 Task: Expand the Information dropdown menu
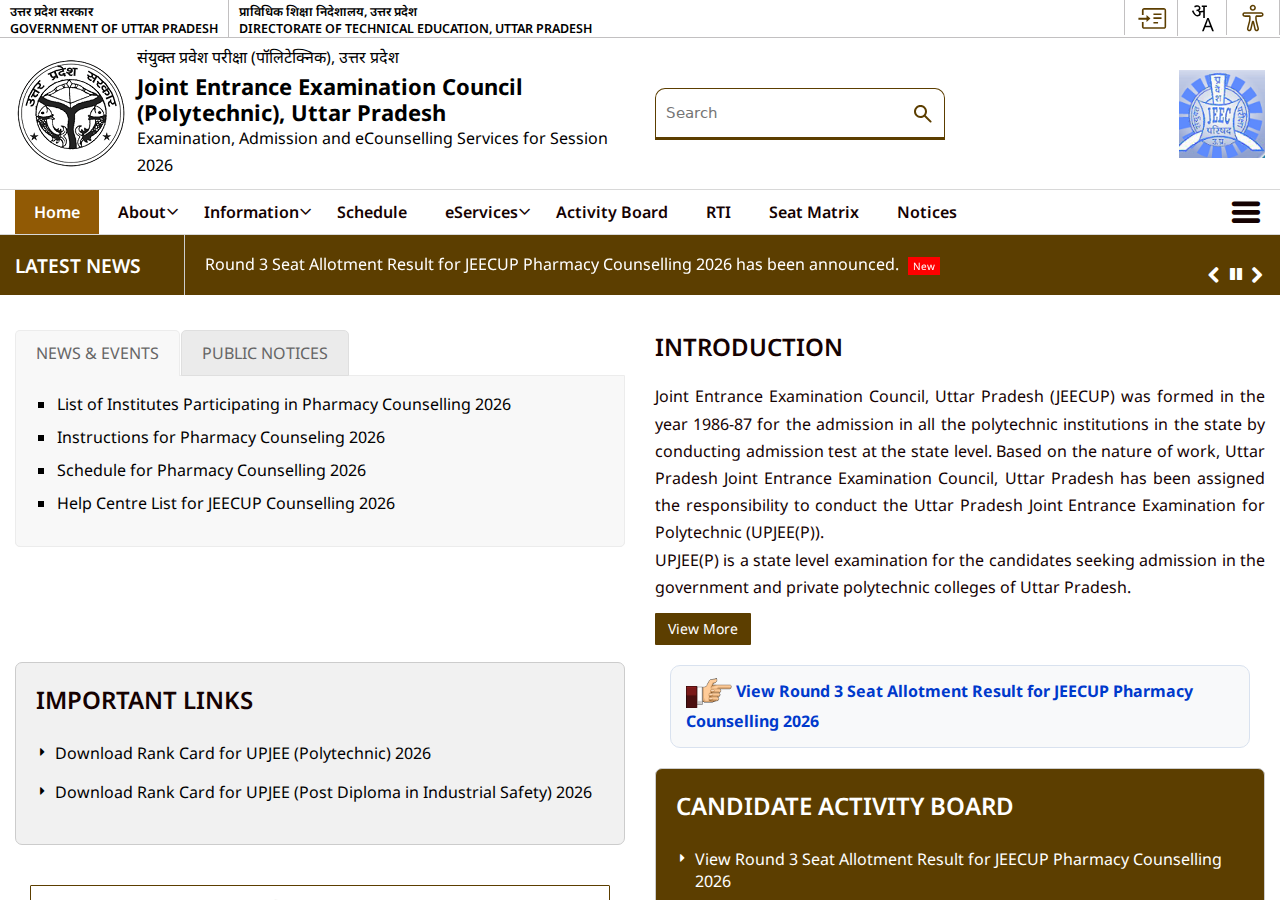257,212
